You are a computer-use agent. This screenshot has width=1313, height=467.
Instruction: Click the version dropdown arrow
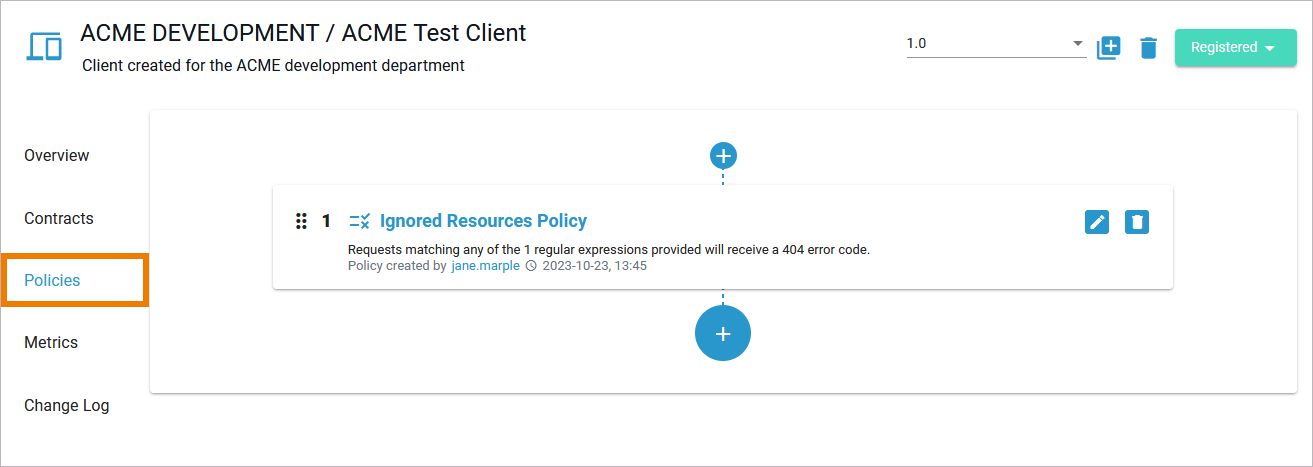pyautogui.click(x=1077, y=44)
